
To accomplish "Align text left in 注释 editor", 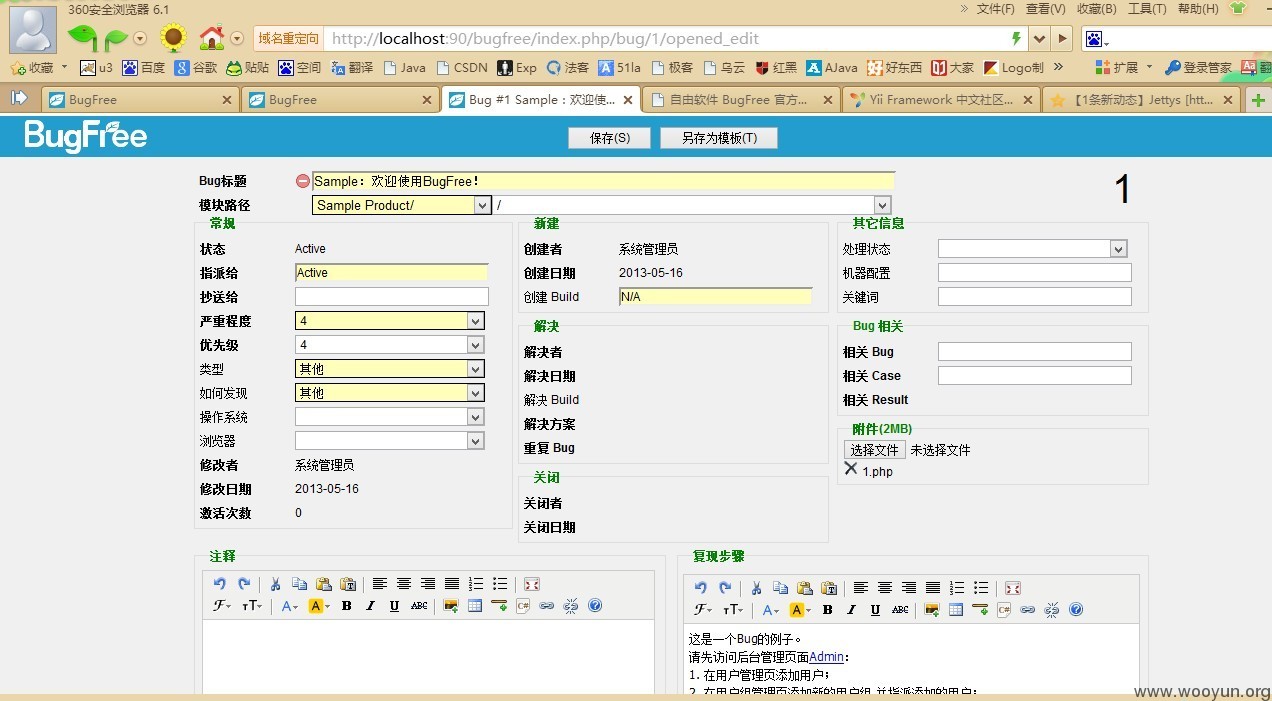I will point(379,584).
